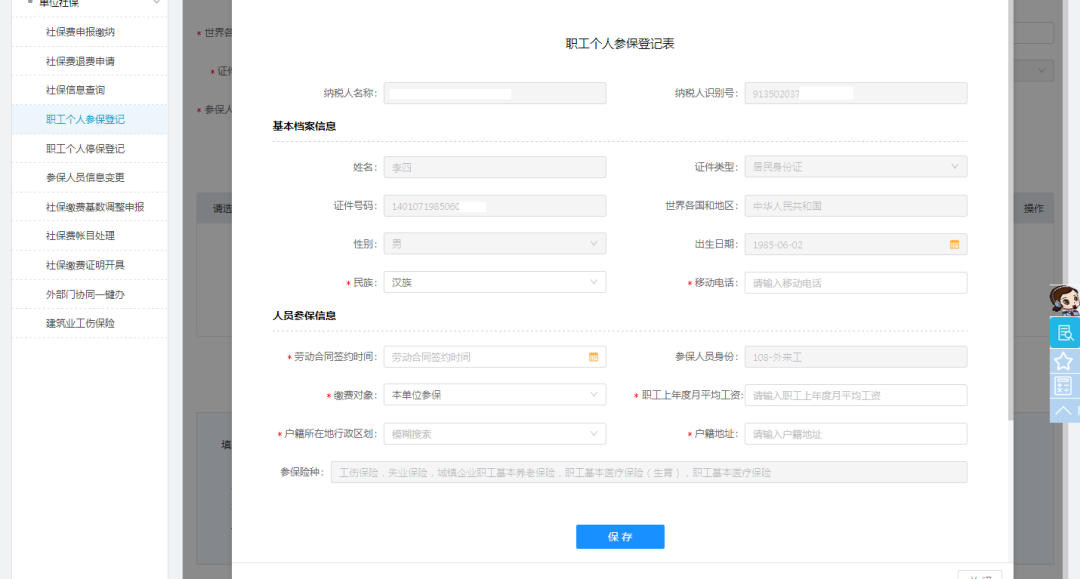1080x579 pixels.
Task: Focus the 职工上年度月平均工资 input field
Action: [855, 395]
